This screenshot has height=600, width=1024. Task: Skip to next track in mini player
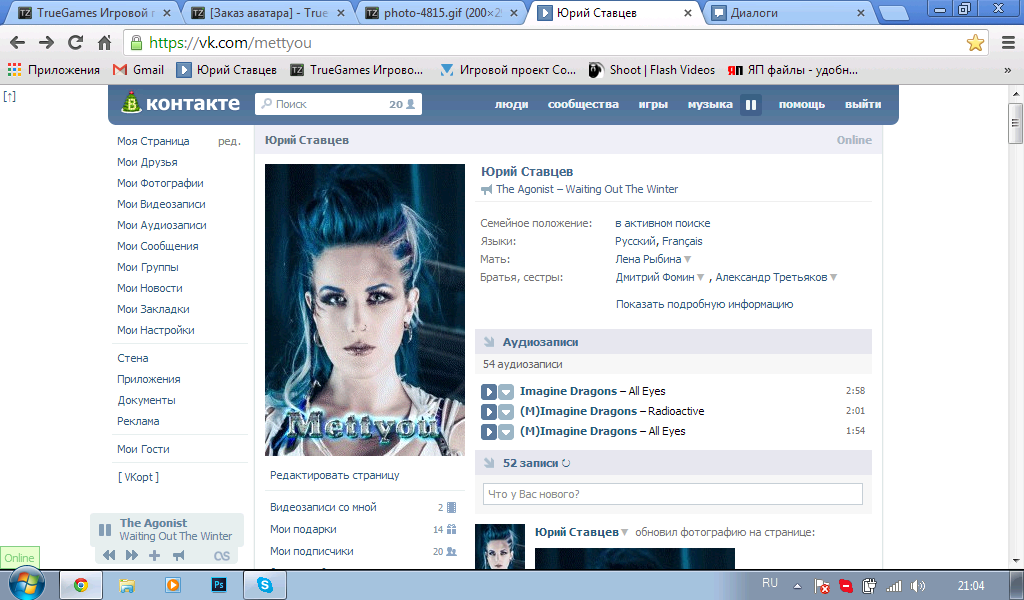click(x=132, y=556)
